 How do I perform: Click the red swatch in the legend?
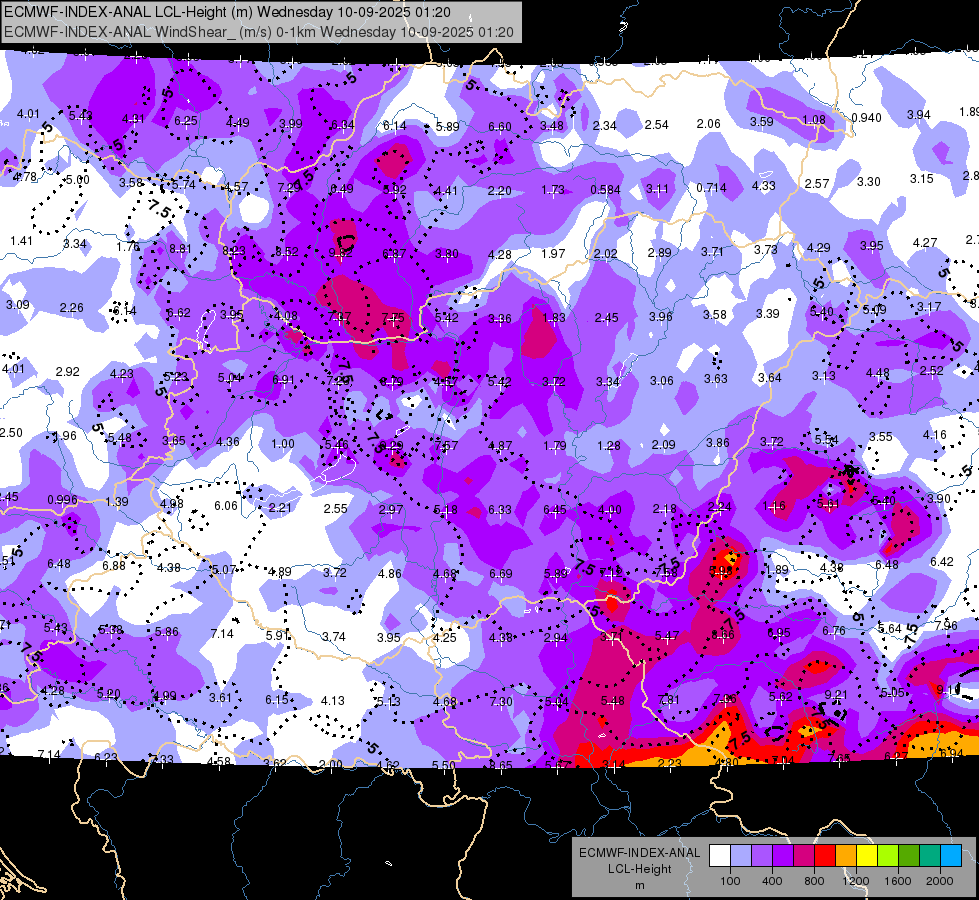click(825, 856)
